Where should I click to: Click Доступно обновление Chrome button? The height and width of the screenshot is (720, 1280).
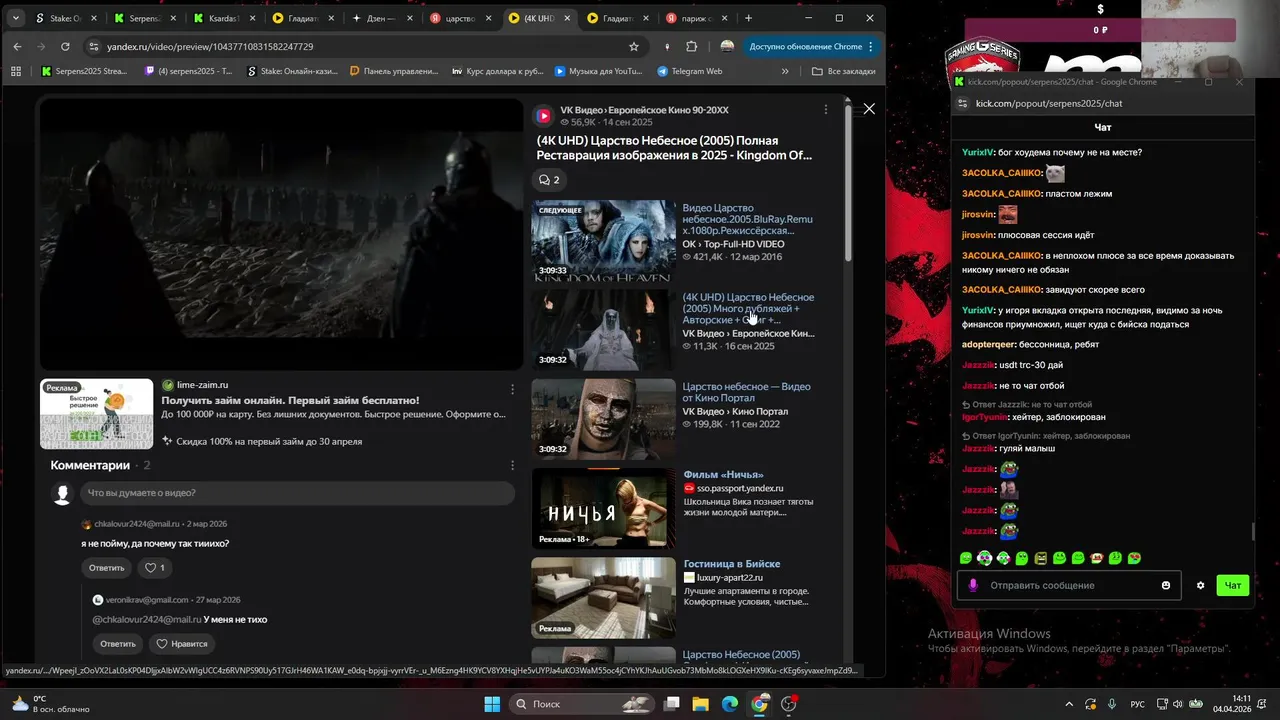[805, 46]
